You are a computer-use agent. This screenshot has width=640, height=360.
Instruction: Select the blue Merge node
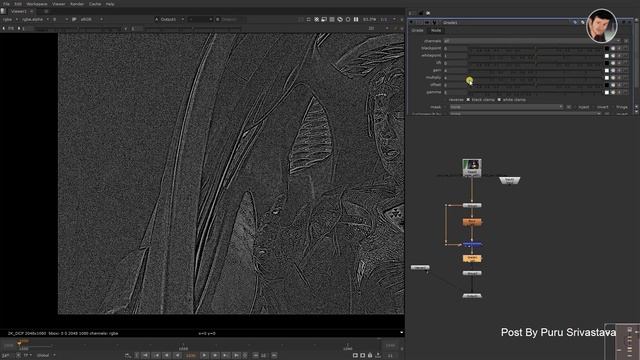(472, 244)
